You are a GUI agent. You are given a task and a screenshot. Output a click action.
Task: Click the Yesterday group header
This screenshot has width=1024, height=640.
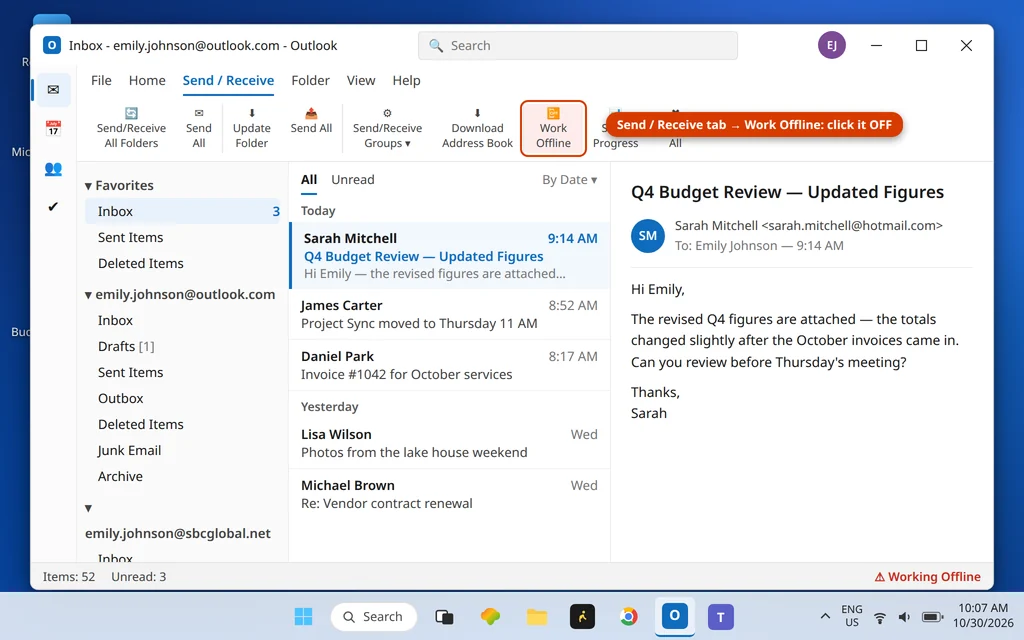point(330,407)
